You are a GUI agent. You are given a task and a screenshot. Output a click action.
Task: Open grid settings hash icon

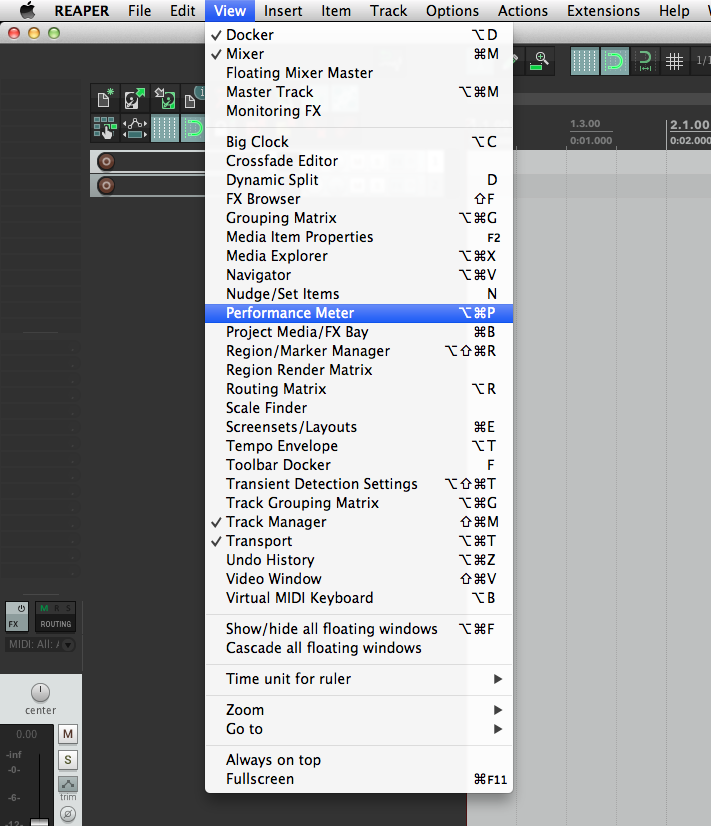(674, 61)
